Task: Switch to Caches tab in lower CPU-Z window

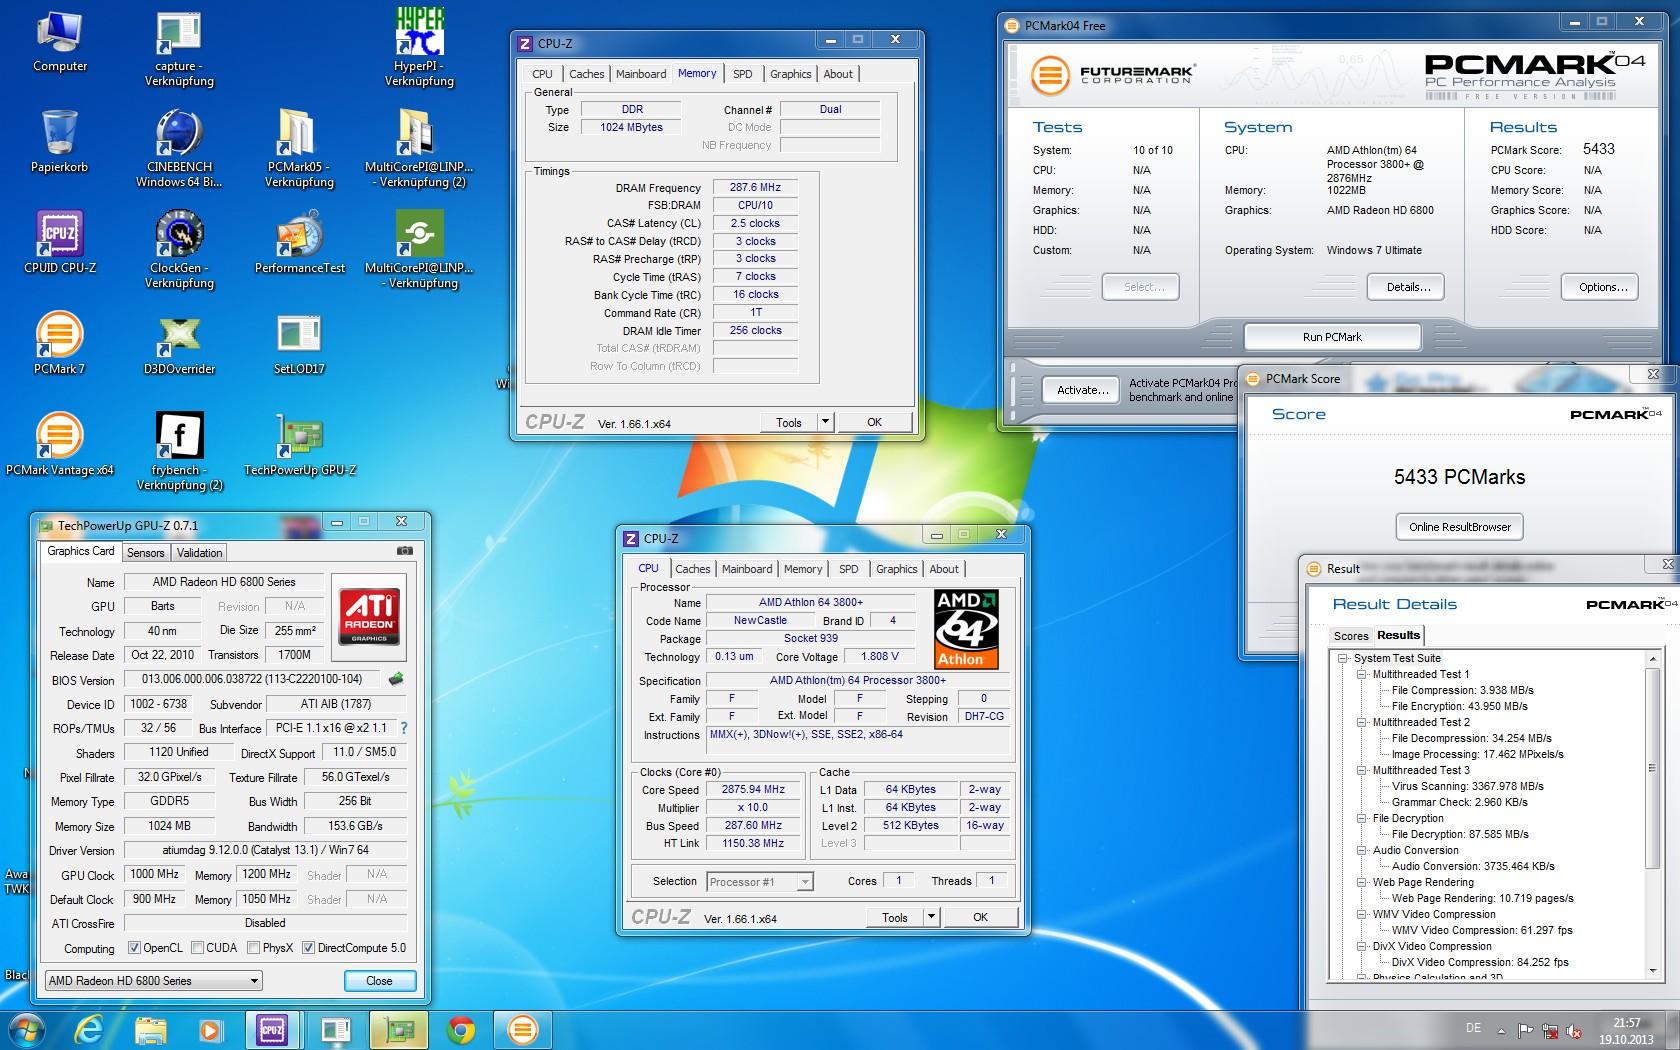Action: coord(692,569)
